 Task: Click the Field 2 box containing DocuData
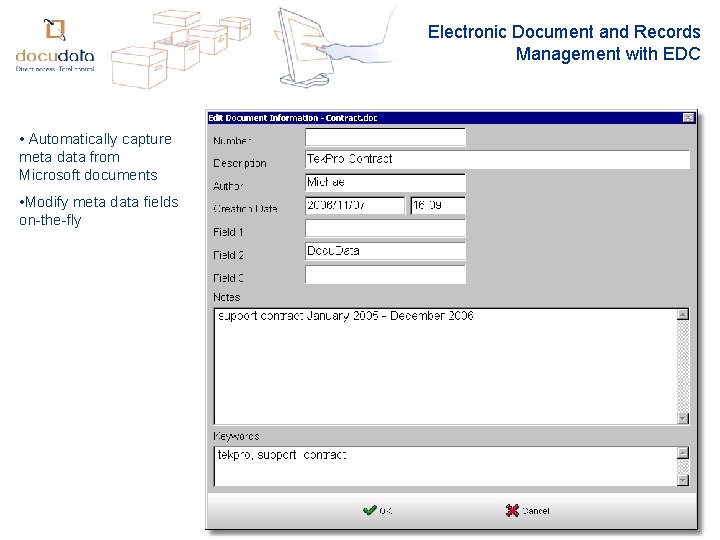(385, 251)
